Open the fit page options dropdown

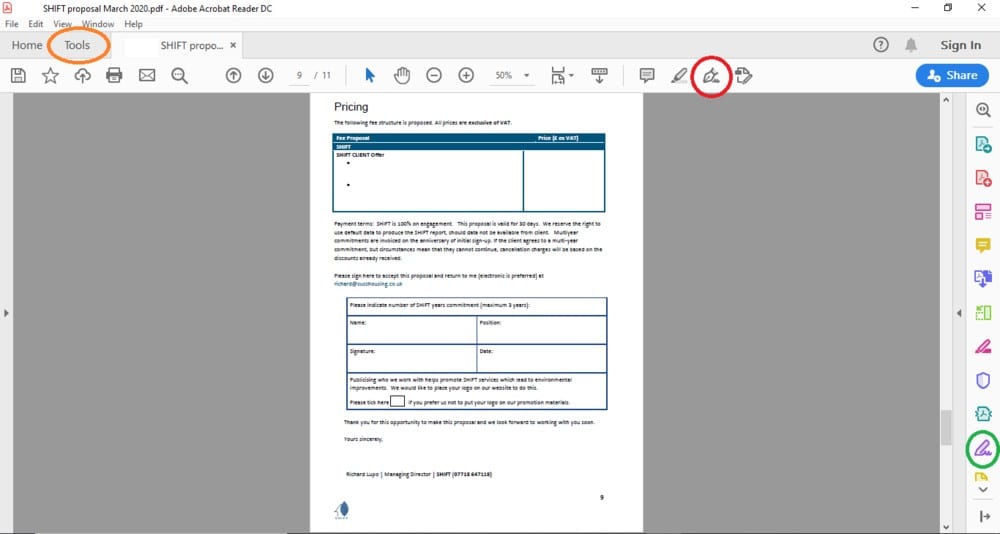562,76
